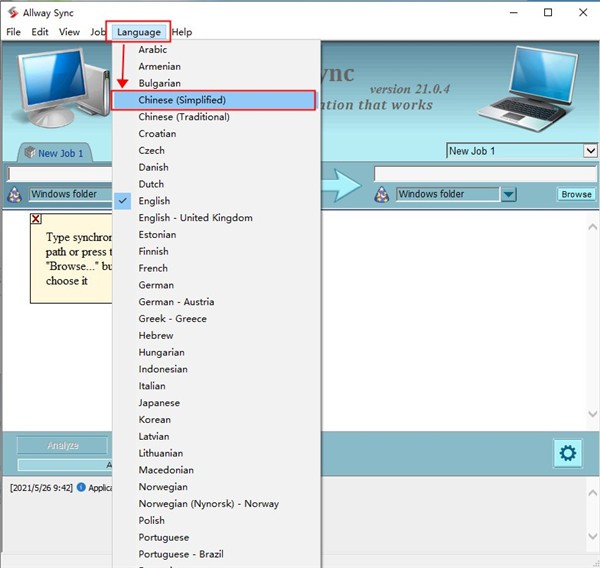Click the right folder path input field
This screenshot has width=600, height=568.
[x=484, y=174]
